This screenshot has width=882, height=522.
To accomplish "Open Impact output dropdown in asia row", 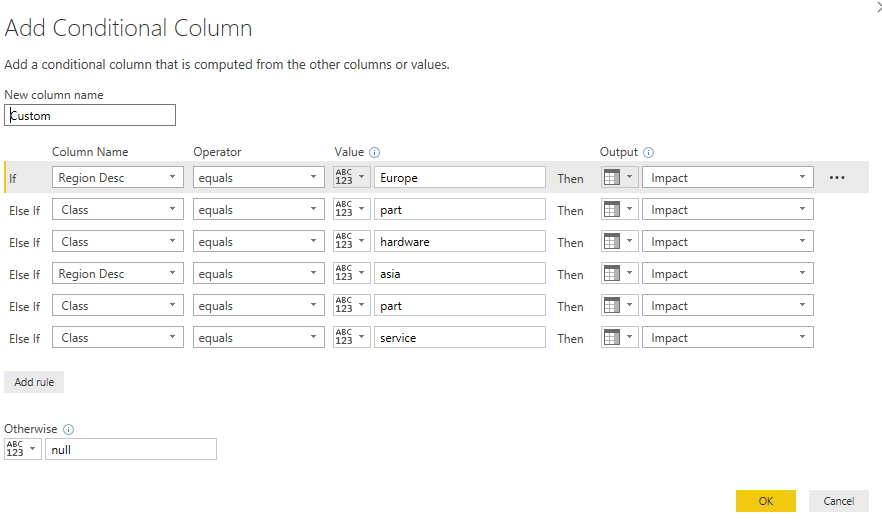I will pos(728,273).
